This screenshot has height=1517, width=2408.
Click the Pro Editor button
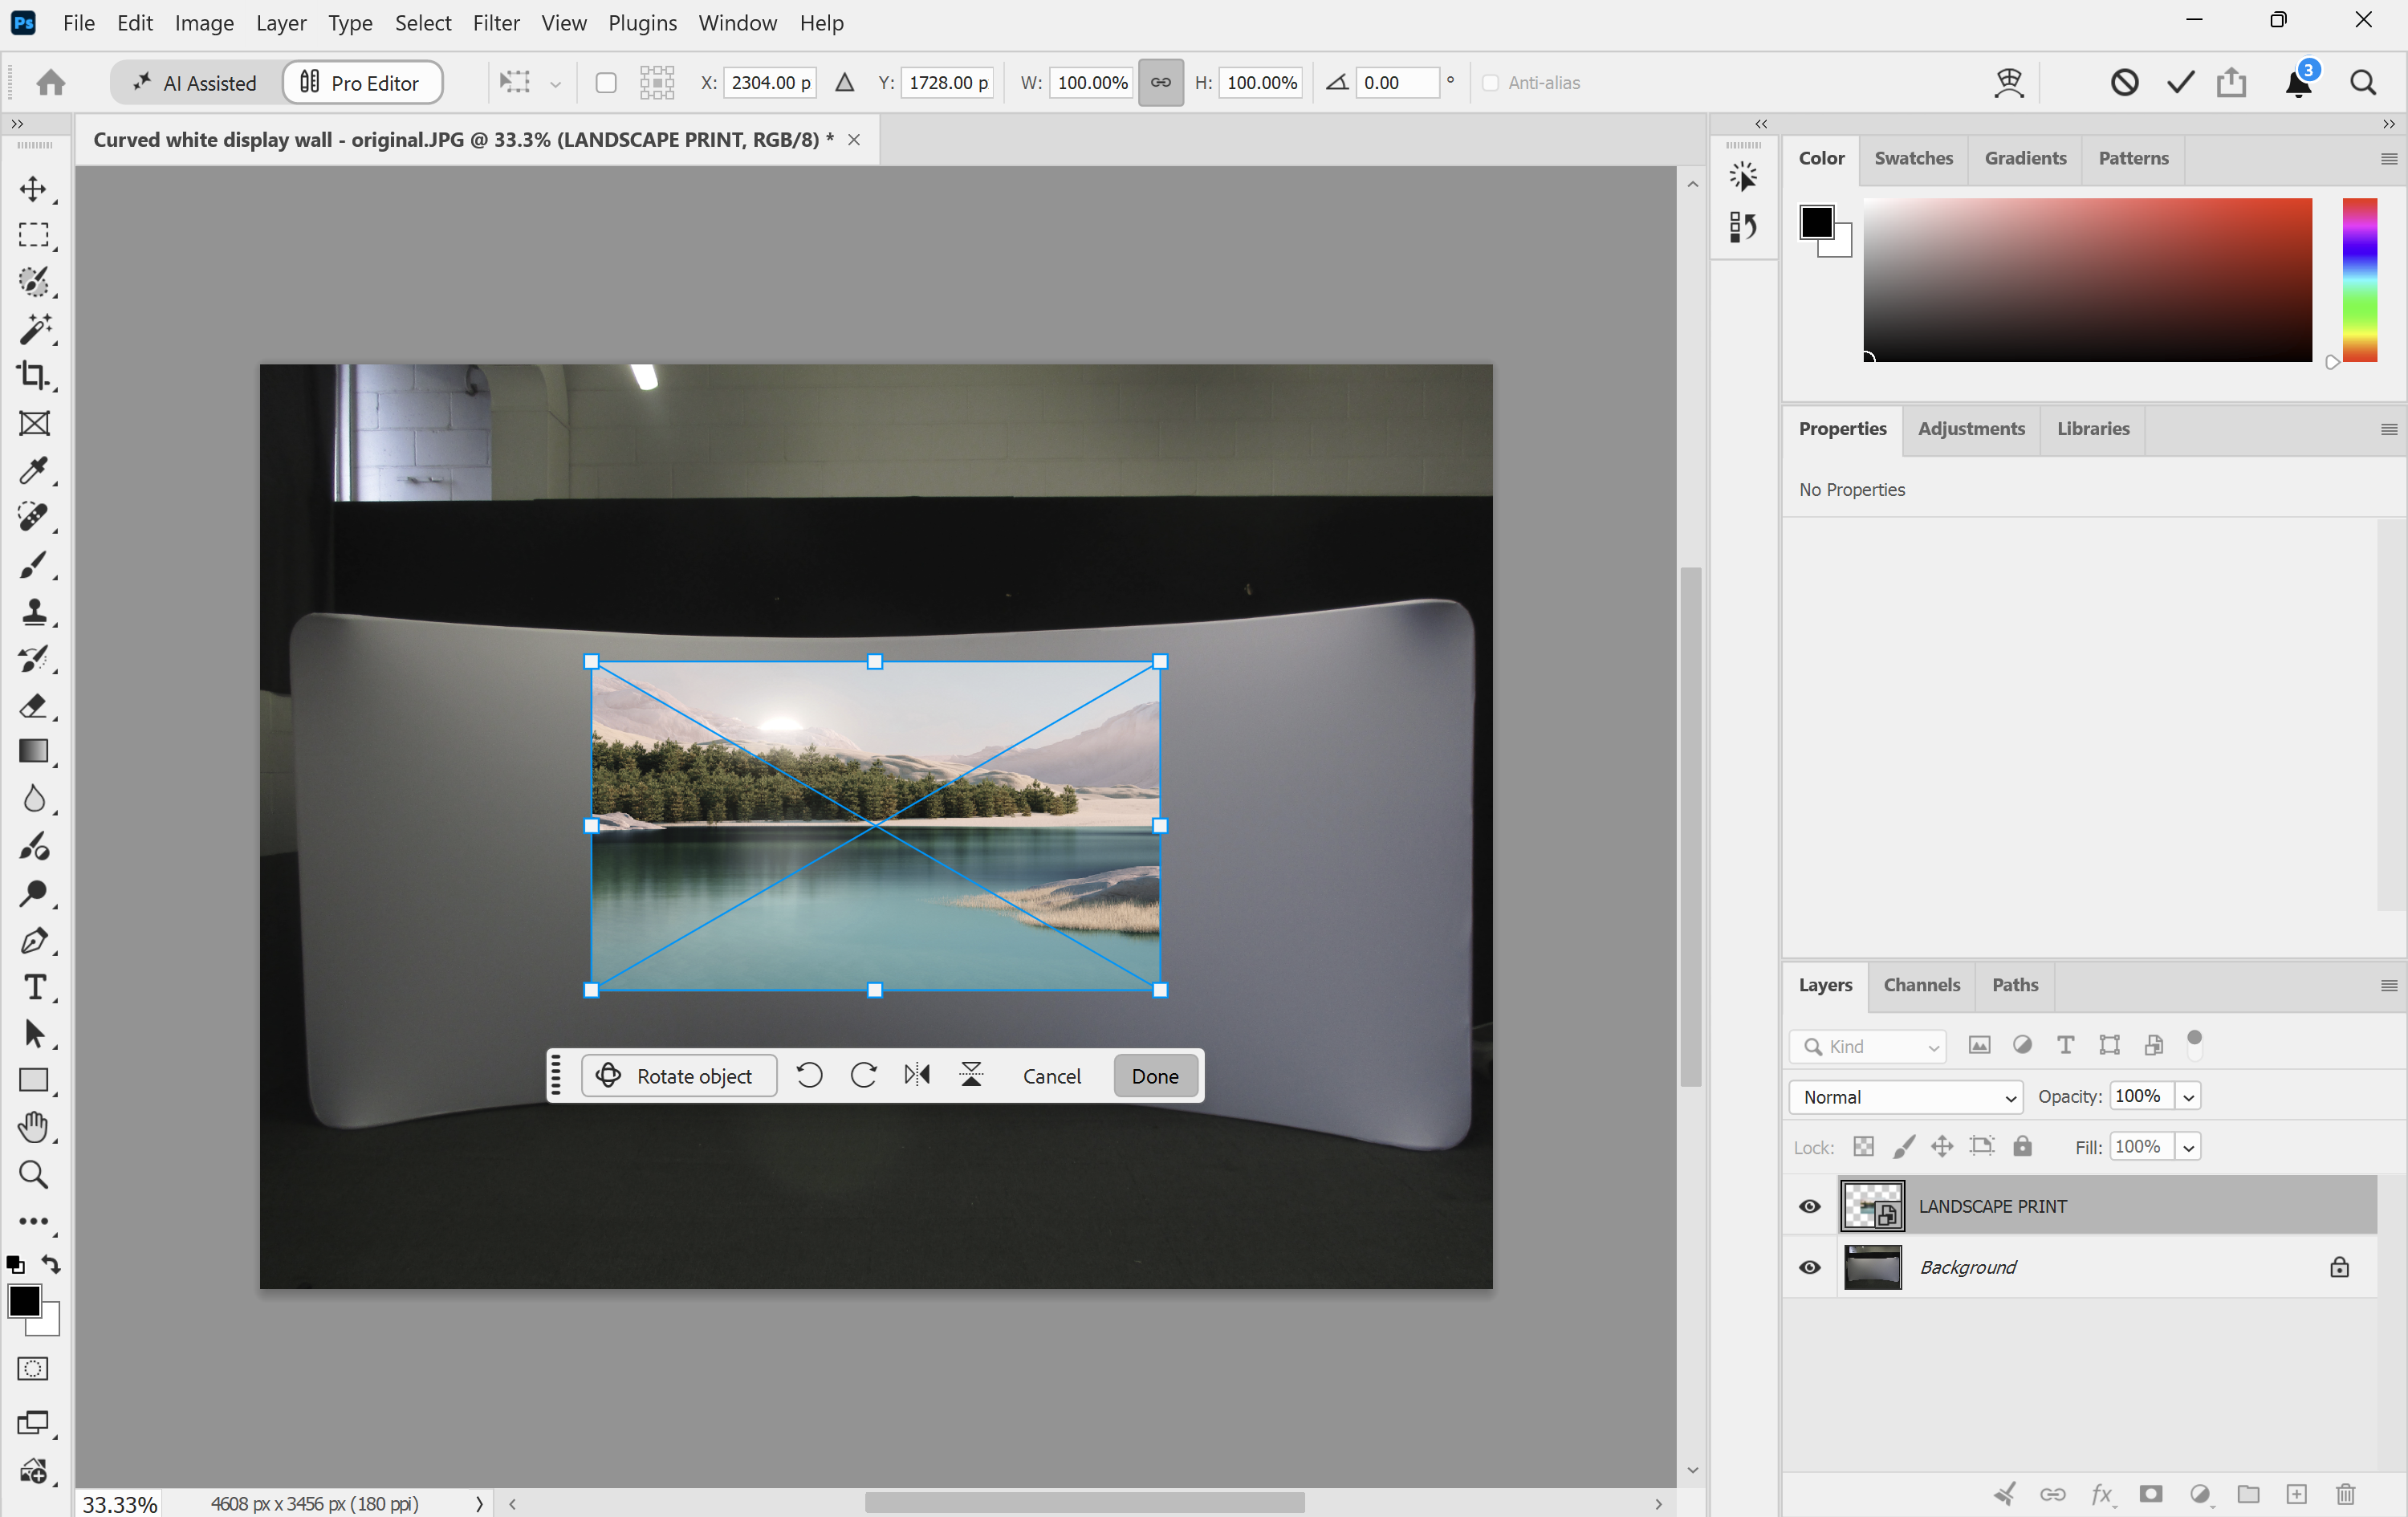[x=362, y=83]
